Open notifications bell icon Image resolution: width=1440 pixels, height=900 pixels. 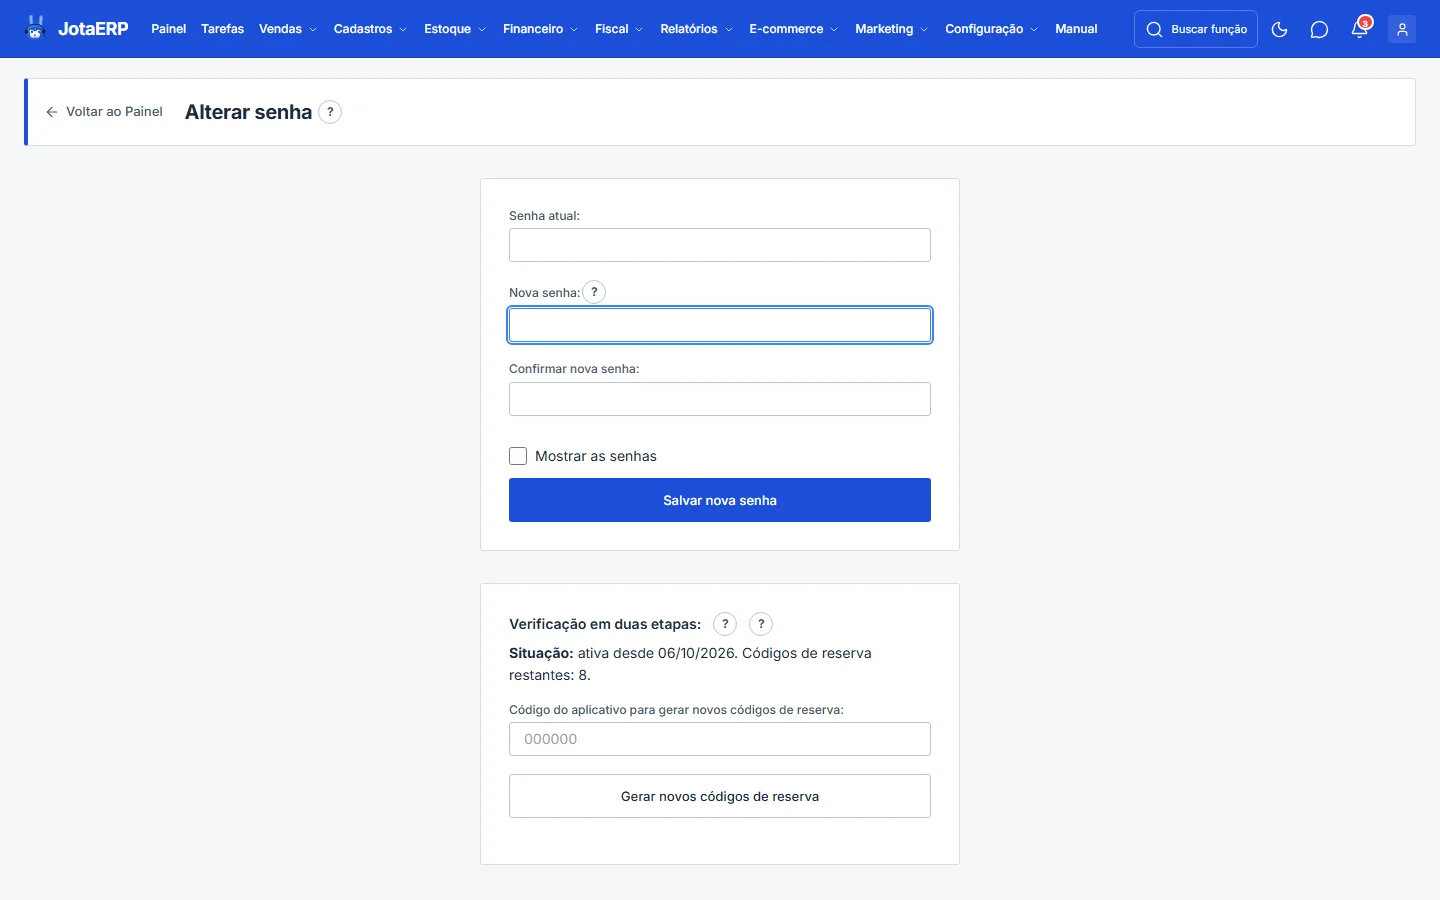1360,29
